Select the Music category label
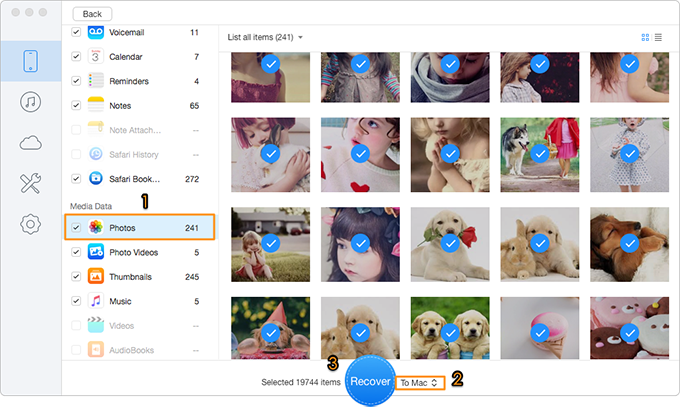This screenshot has height=413, width=680. 120,301
